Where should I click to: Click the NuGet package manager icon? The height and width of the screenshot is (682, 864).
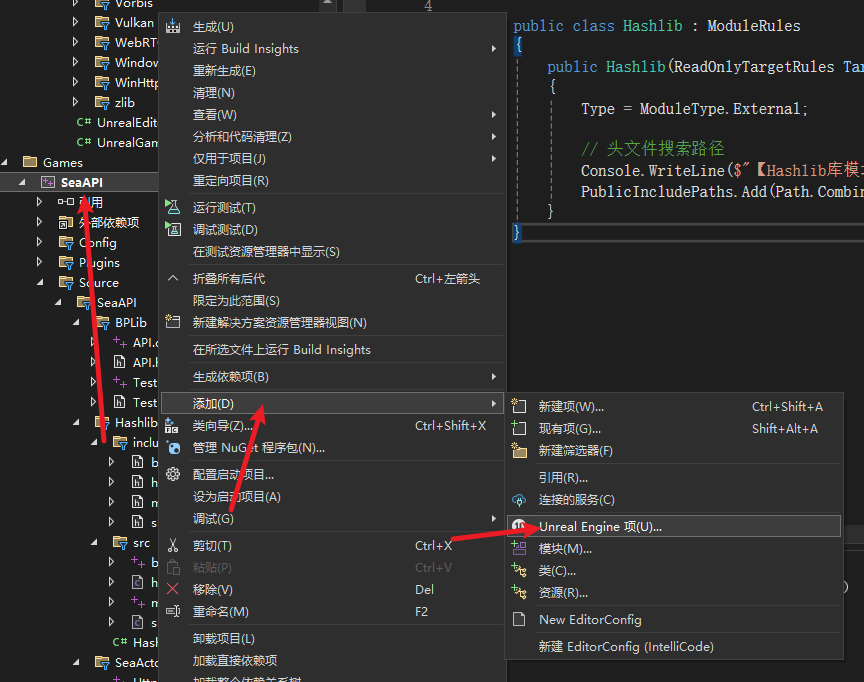coord(173,447)
